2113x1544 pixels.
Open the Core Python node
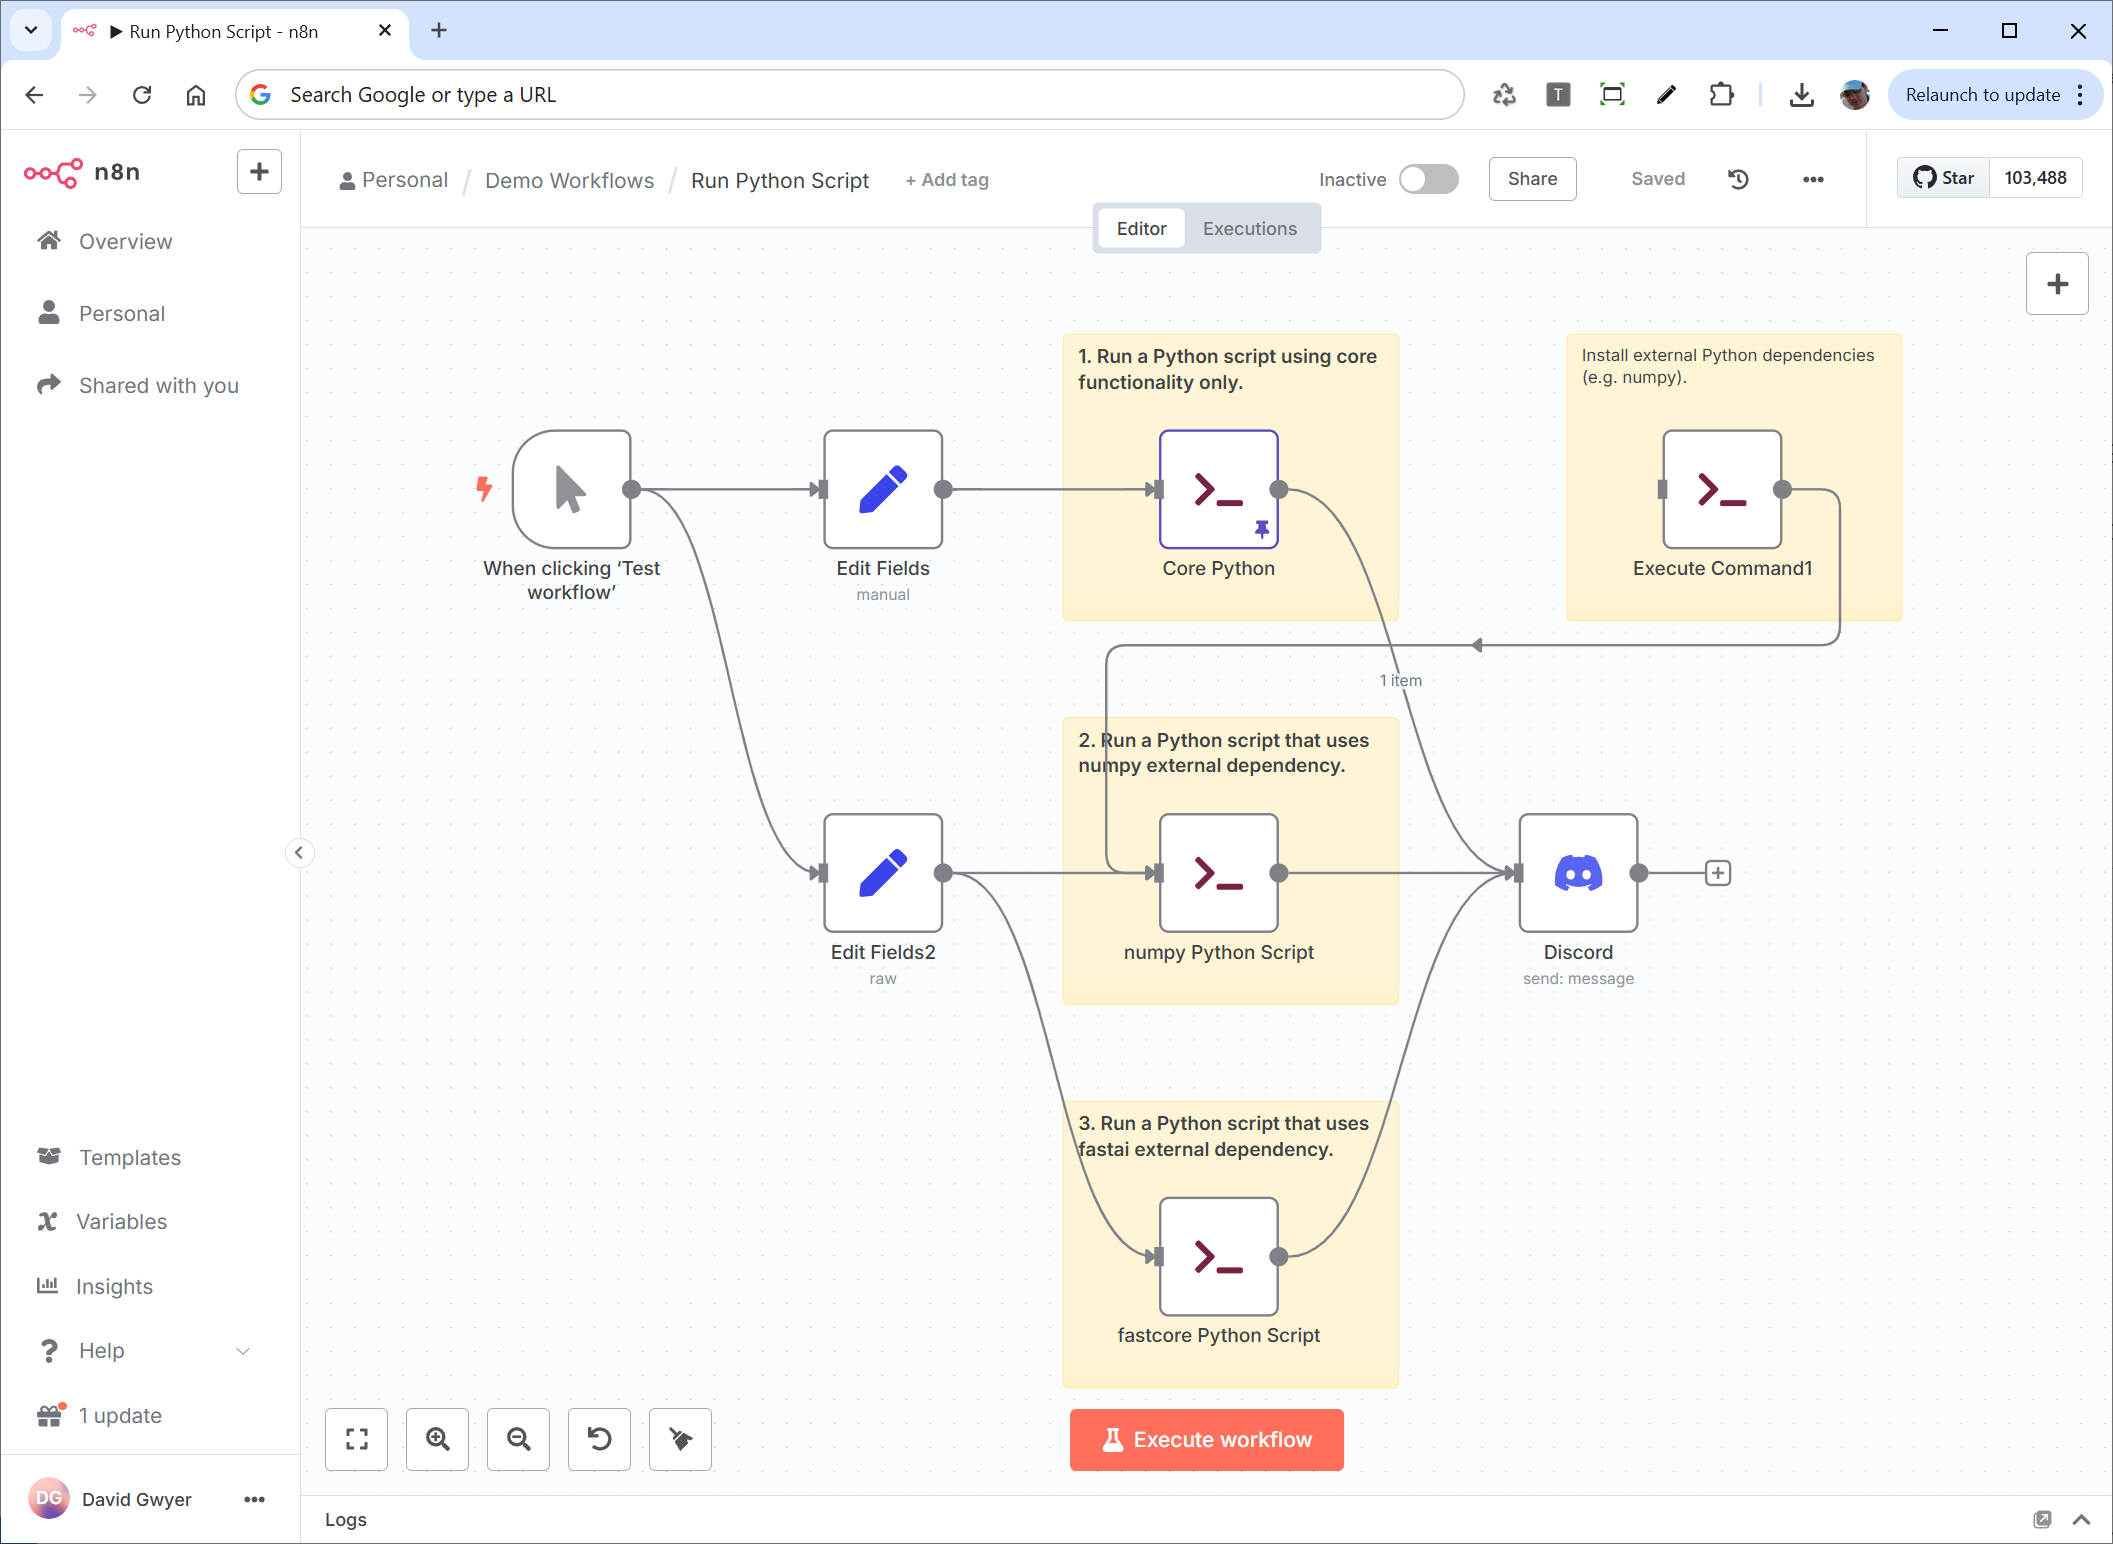tap(1218, 490)
